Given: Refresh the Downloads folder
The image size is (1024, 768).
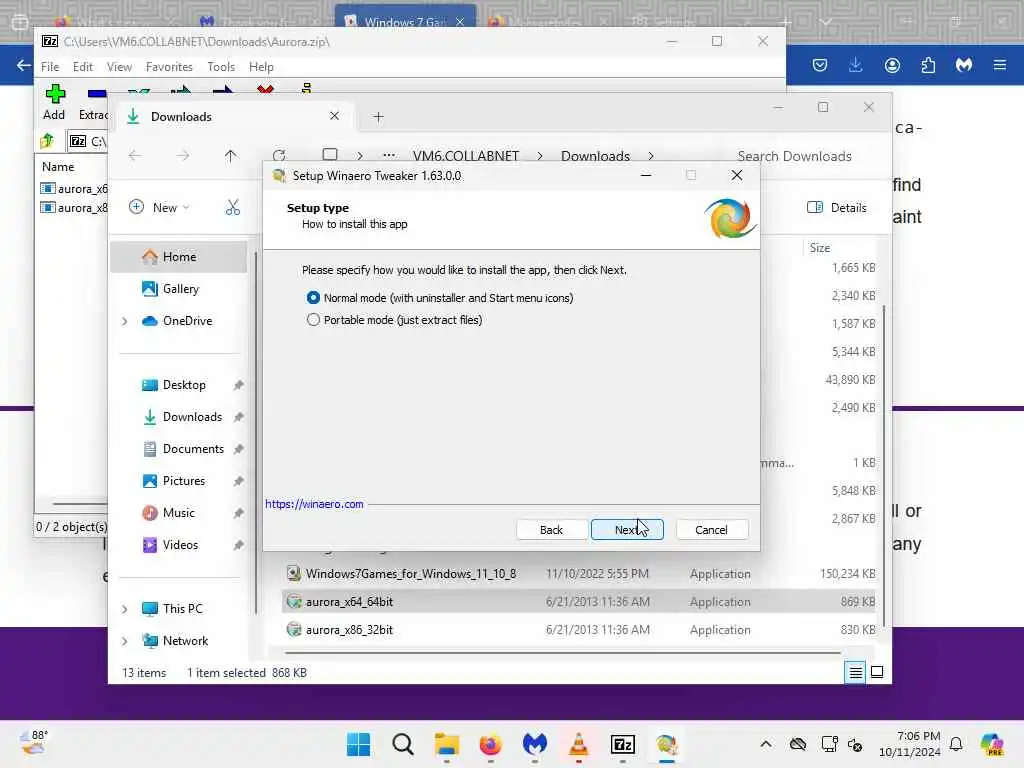Looking at the screenshot, I should 280,156.
